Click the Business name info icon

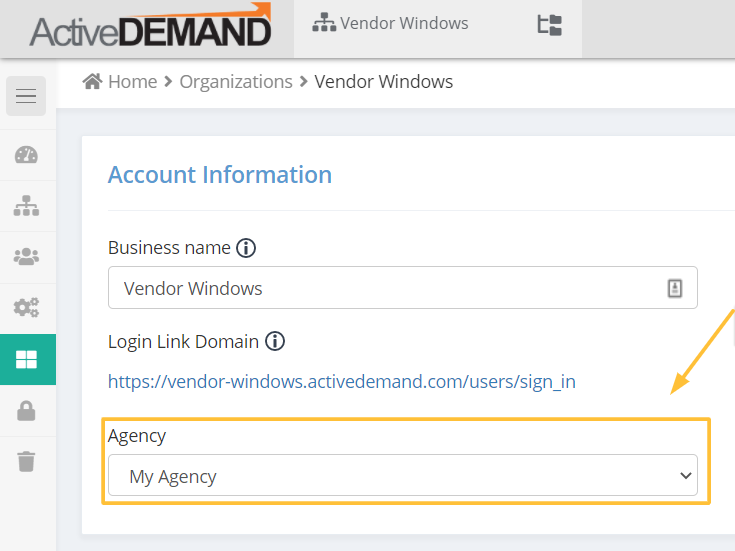pyautogui.click(x=246, y=248)
